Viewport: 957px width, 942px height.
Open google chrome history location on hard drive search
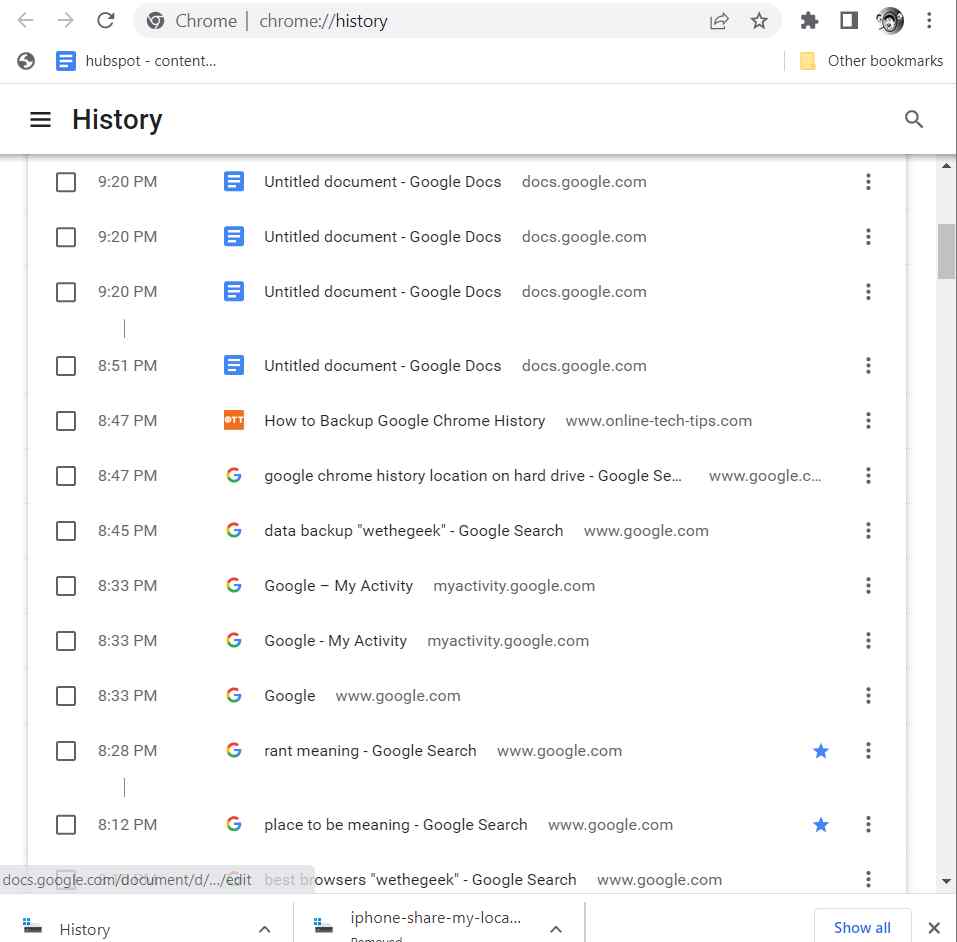click(x=473, y=476)
